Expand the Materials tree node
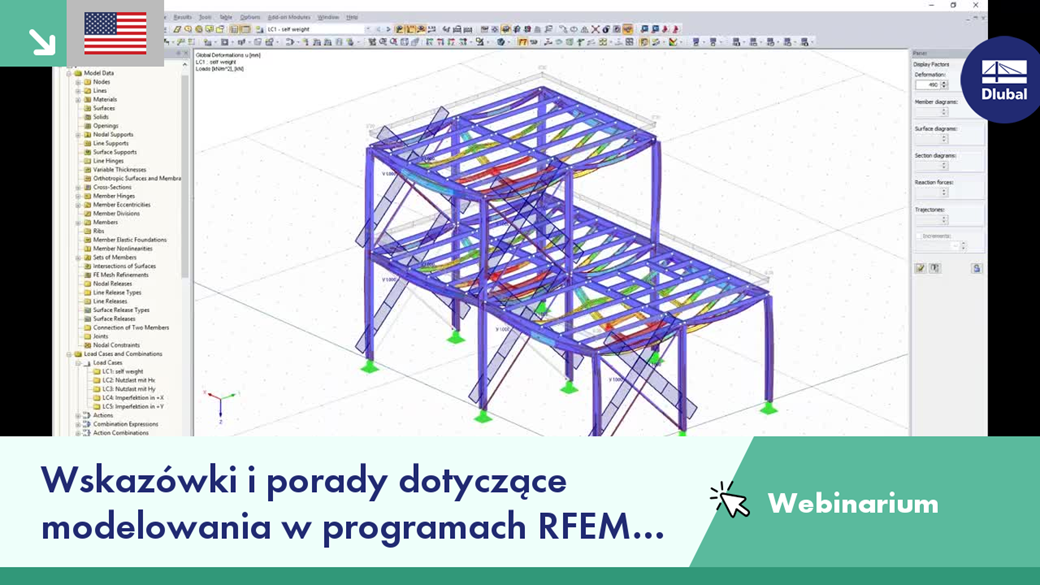1040x585 pixels. pos(78,99)
